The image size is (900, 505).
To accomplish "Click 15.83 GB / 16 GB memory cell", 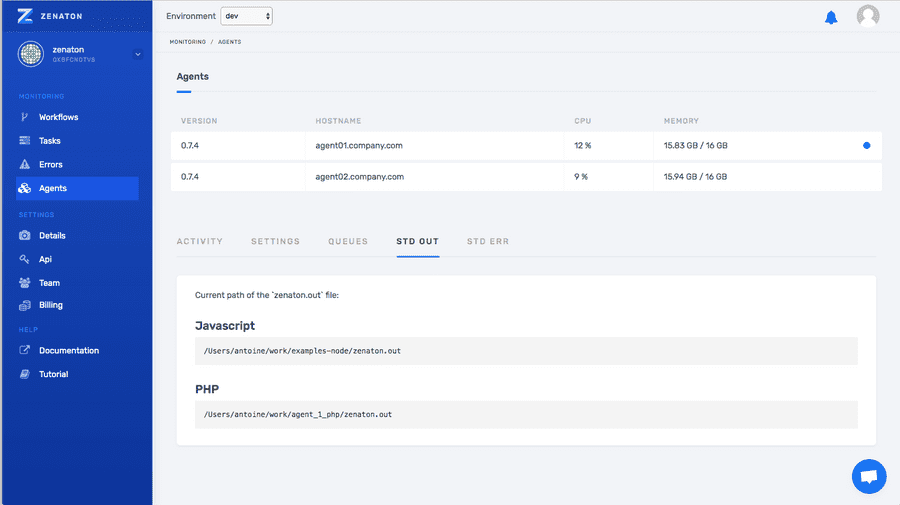I will click(x=696, y=146).
